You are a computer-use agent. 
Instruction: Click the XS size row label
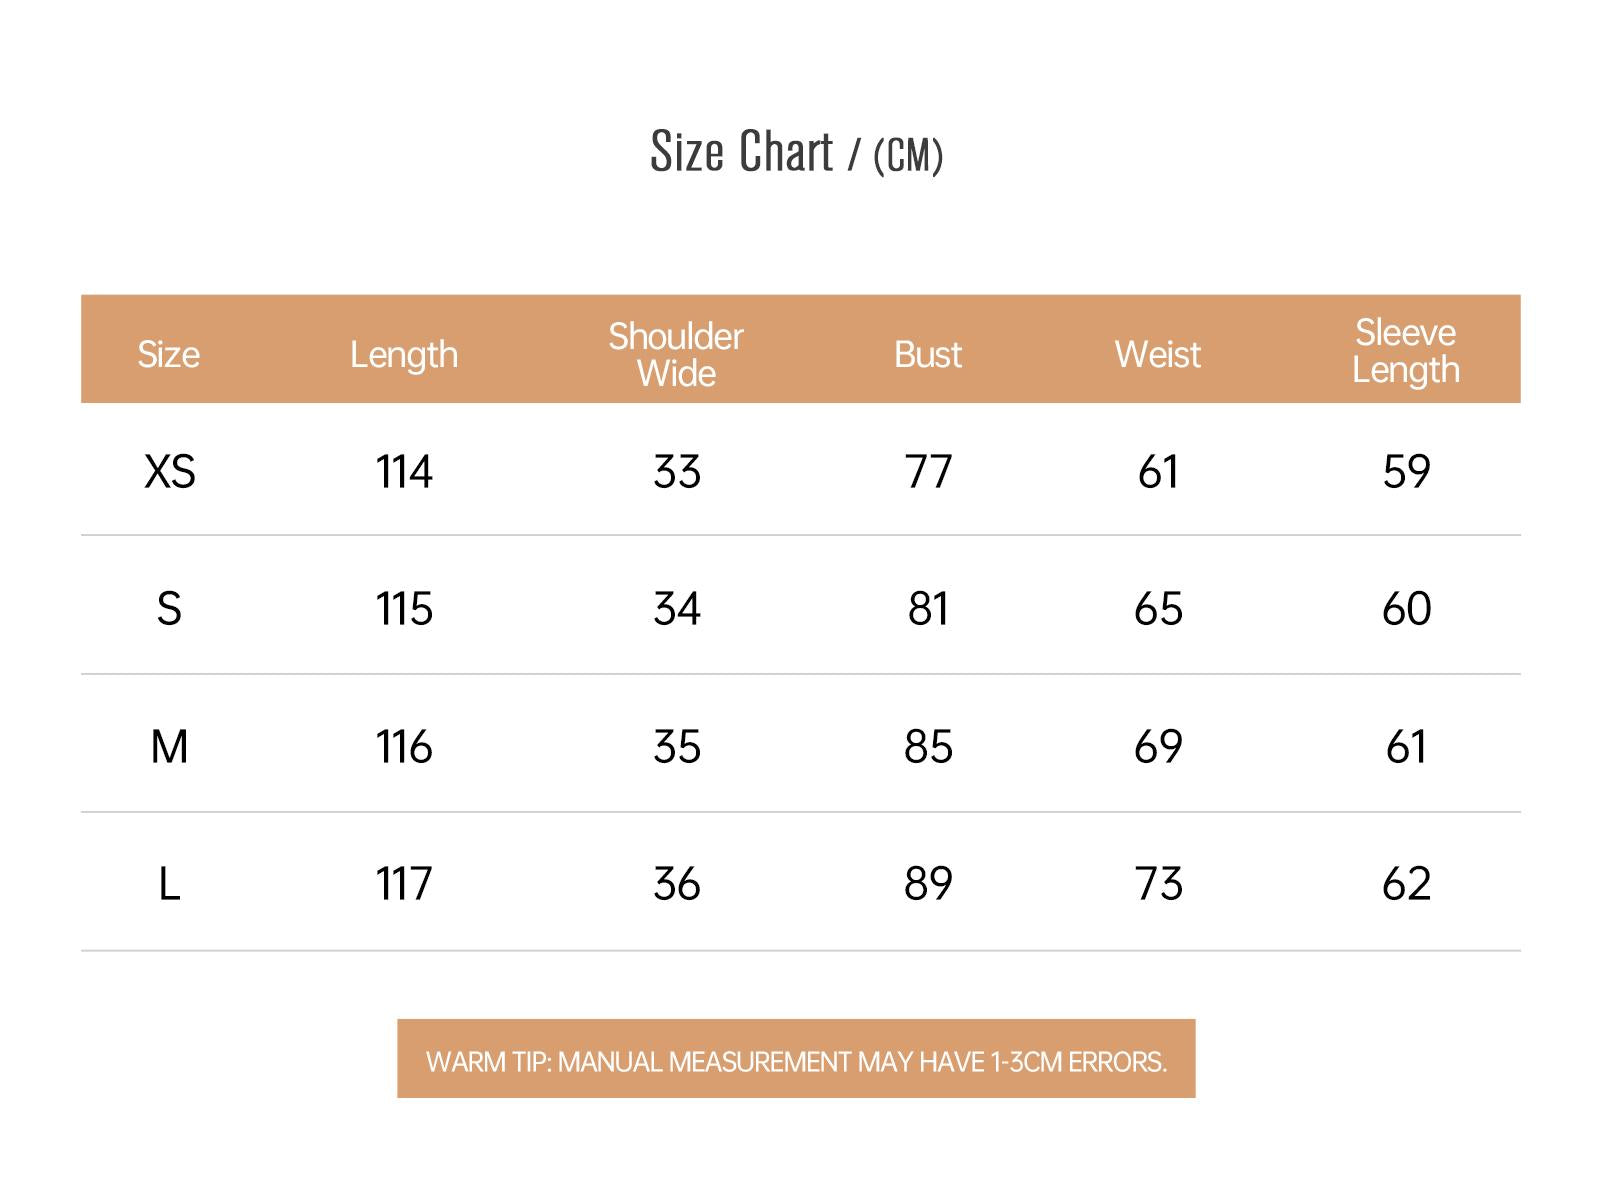coord(170,471)
